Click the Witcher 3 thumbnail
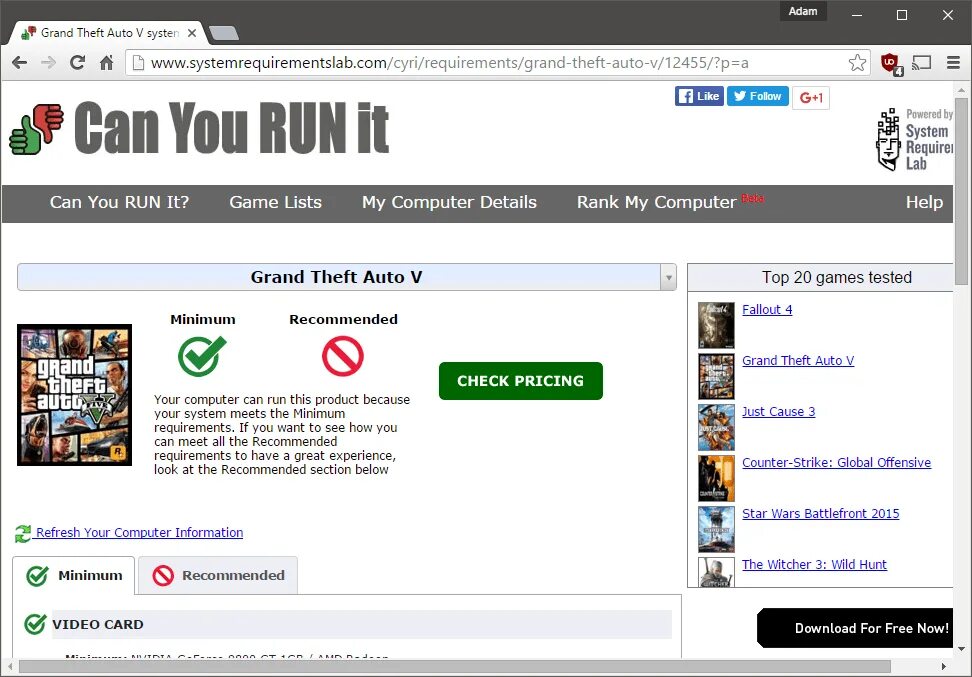This screenshot has height=677, width=972. pyautogui.click(x=716, y=572)
